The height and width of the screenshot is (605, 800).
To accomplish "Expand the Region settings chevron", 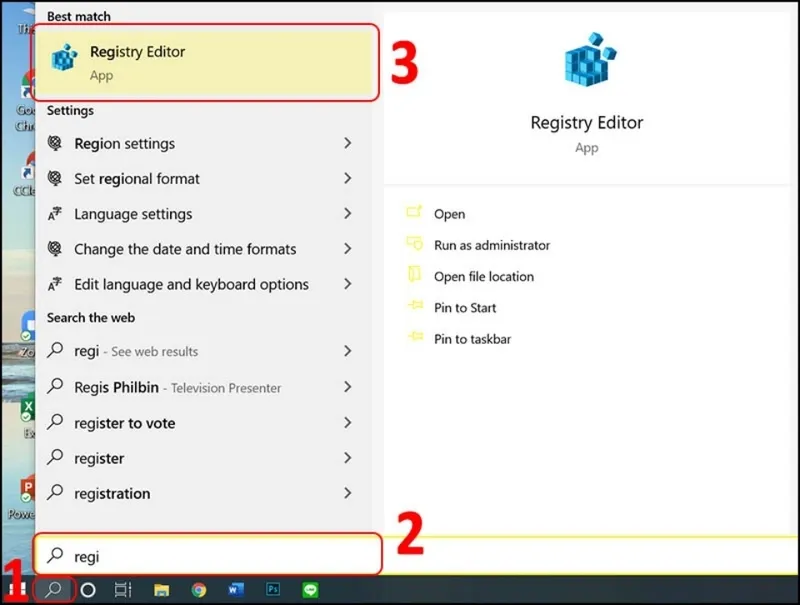I will click(347, 143).
